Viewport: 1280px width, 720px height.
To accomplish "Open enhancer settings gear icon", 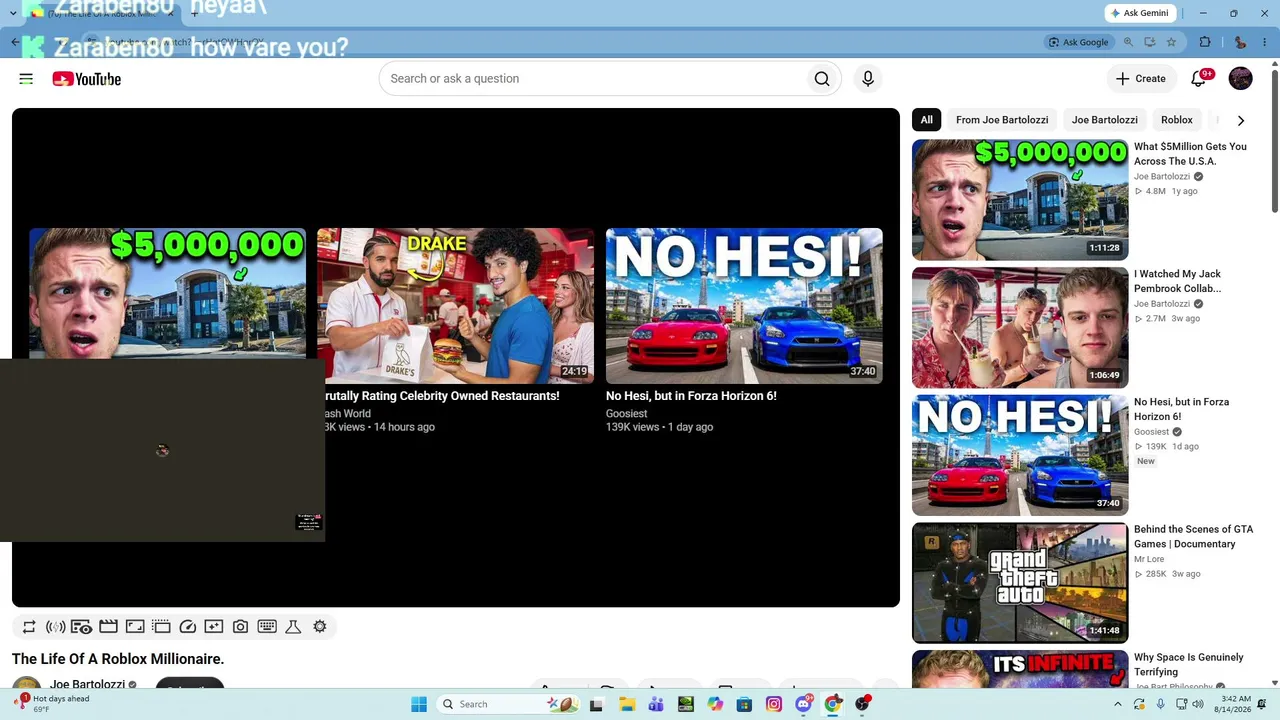I will (320, 627).
